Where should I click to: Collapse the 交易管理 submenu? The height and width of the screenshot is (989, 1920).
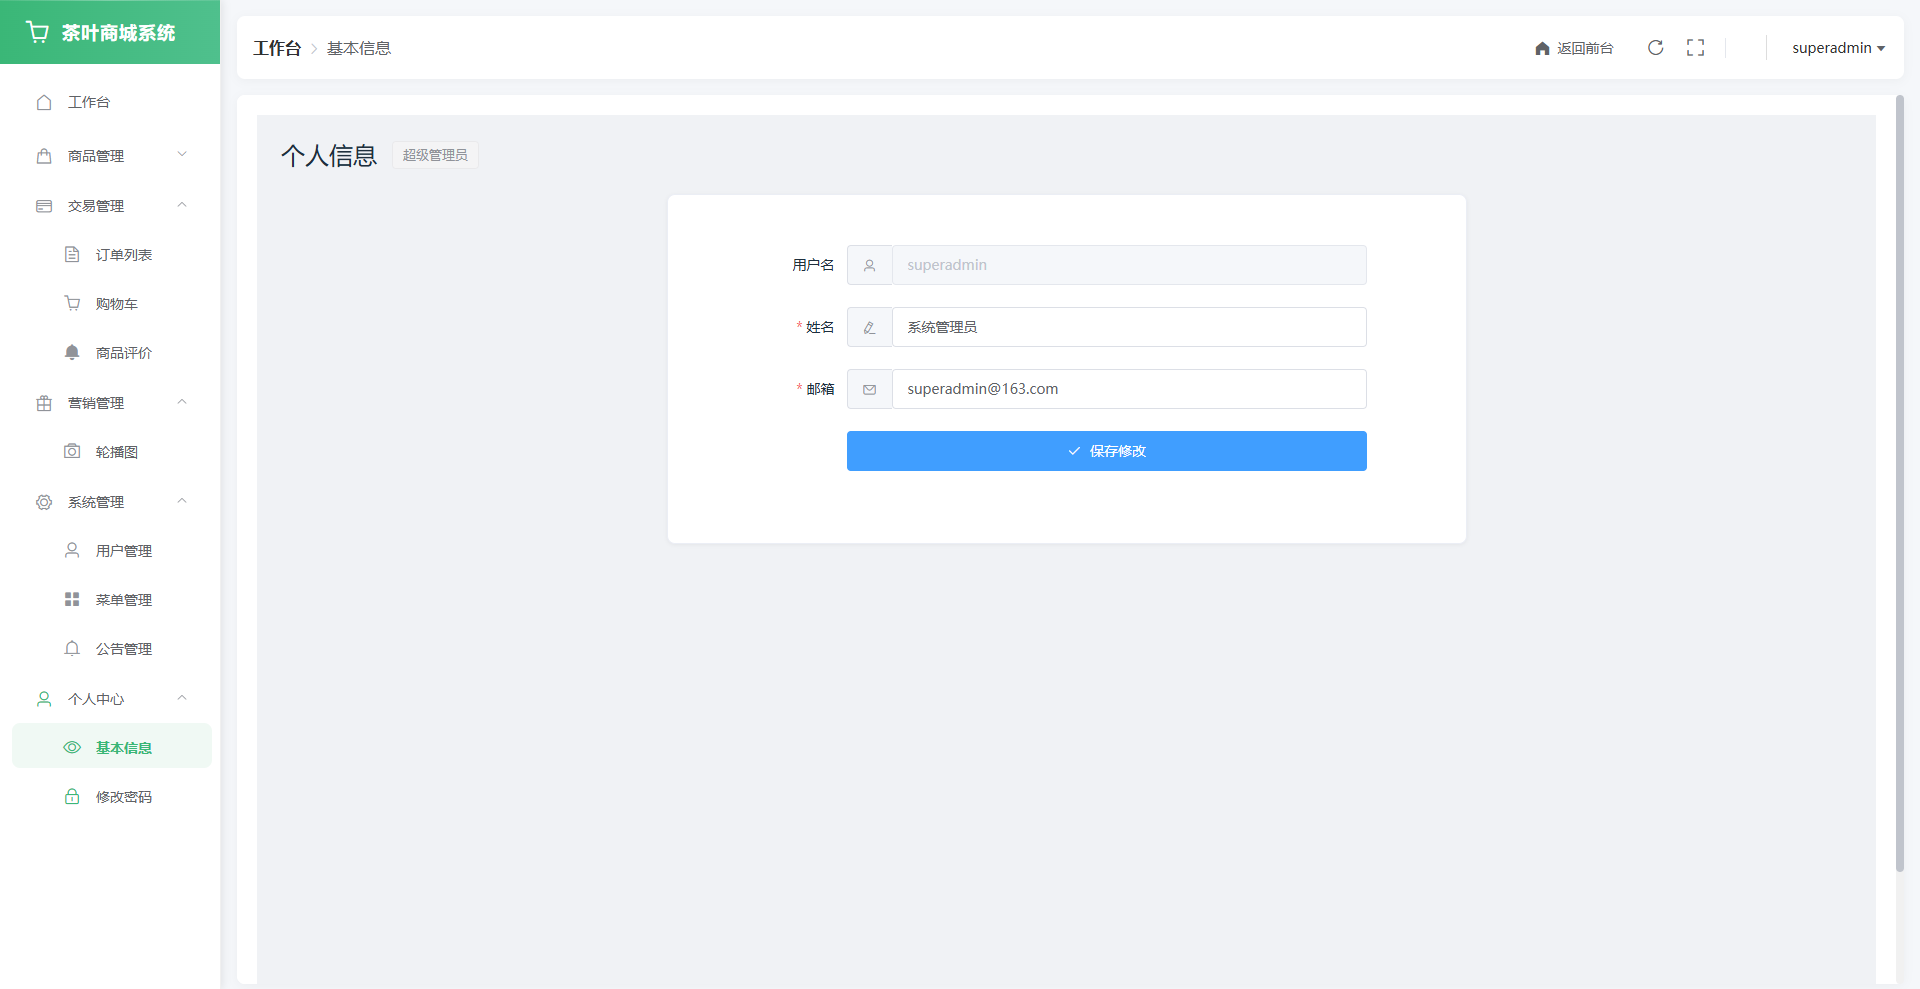click(x=110, y=206)
